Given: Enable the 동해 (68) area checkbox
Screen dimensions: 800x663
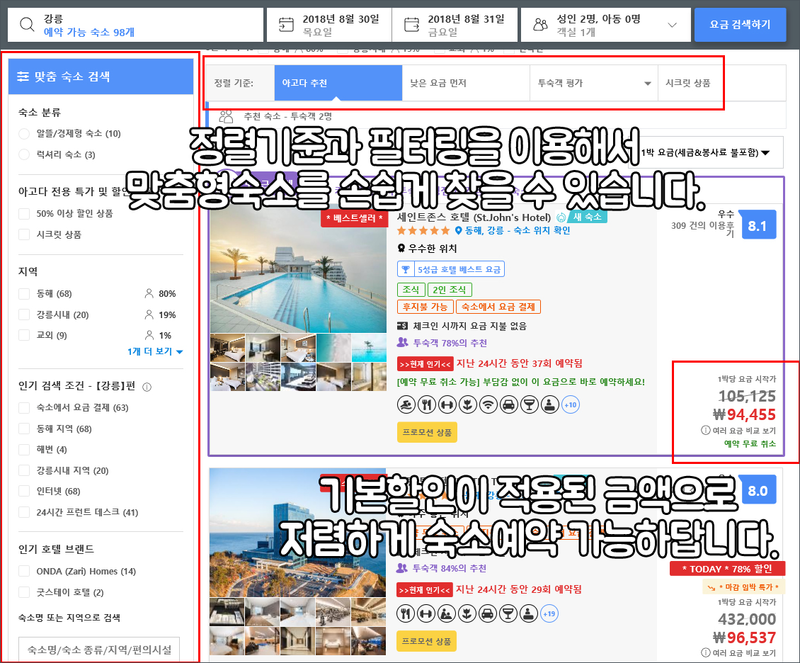Looking at the screenshot, I should coord(24,293).
